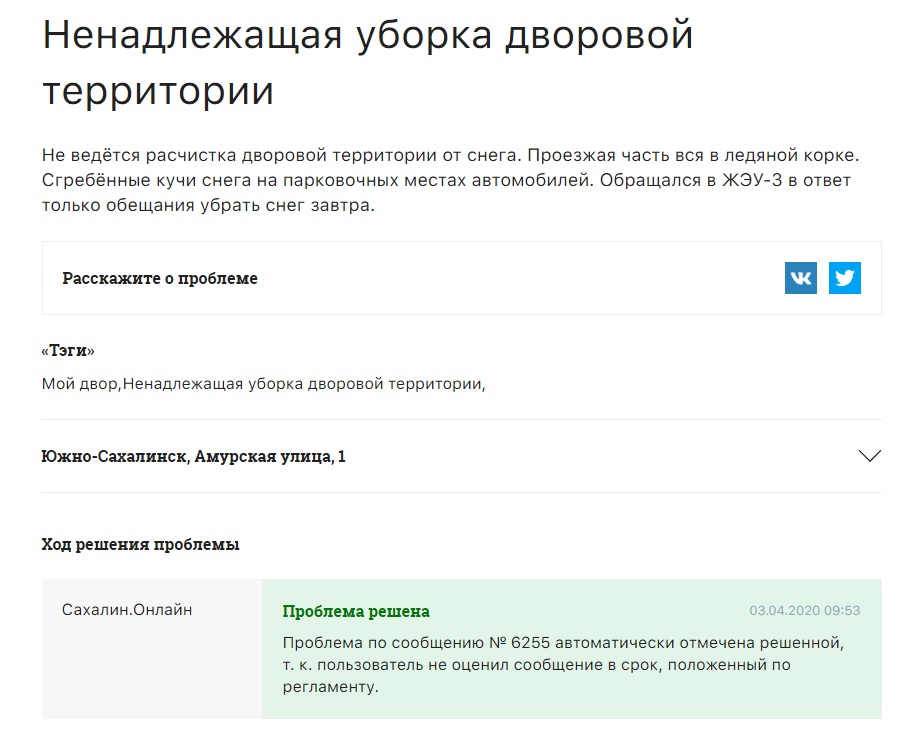Click the problem description paragraph
This screenshot has width=899, height=738.
click(x=450, y=180)
